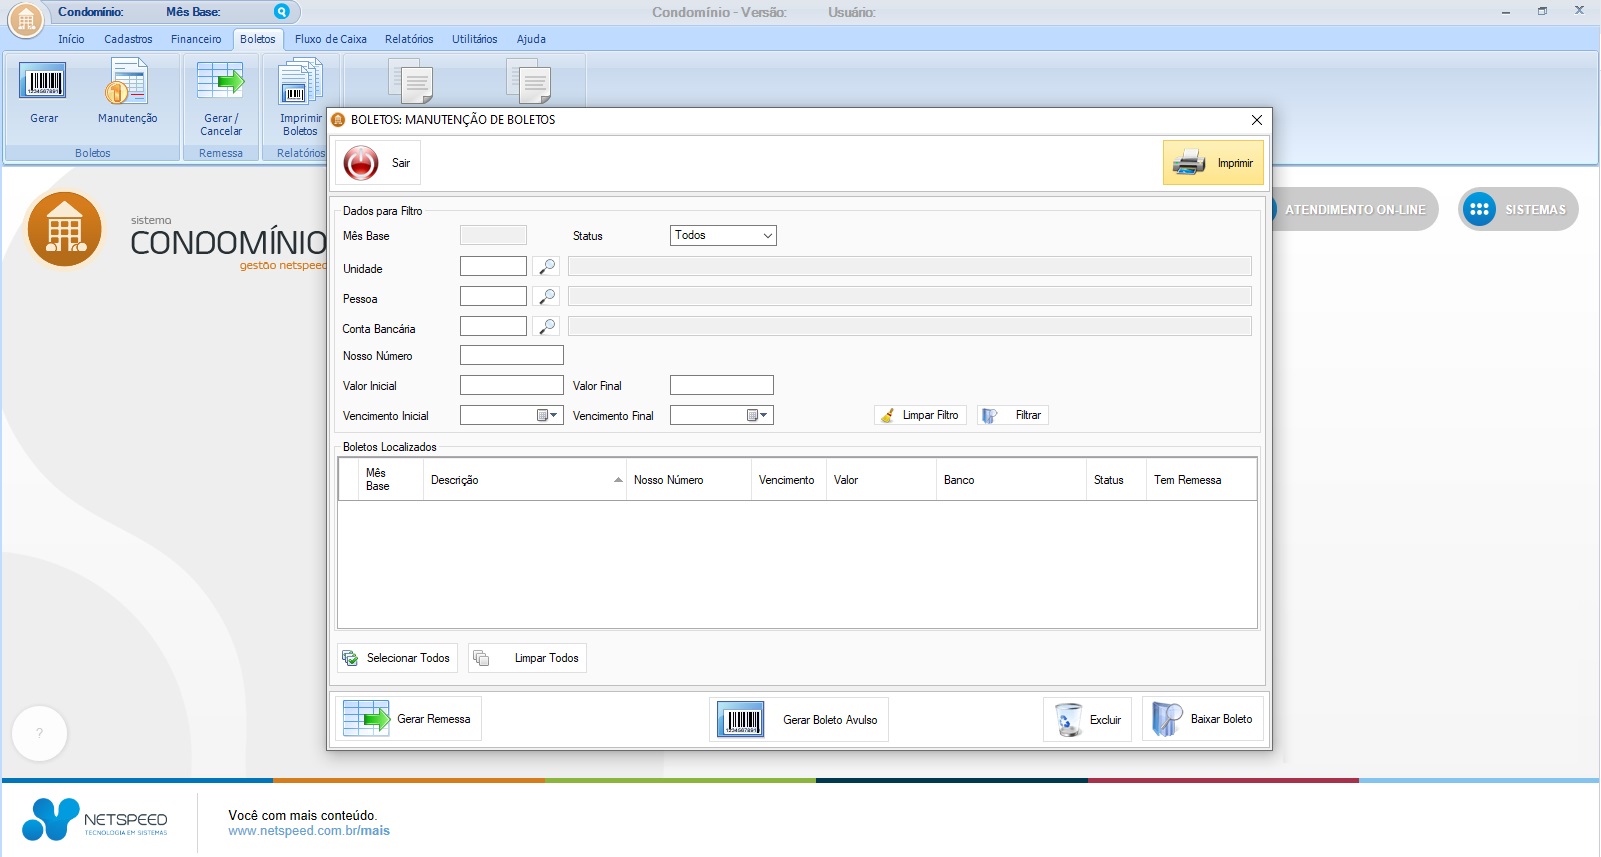Click the Limpar Todos button

(x=527, y=658)
